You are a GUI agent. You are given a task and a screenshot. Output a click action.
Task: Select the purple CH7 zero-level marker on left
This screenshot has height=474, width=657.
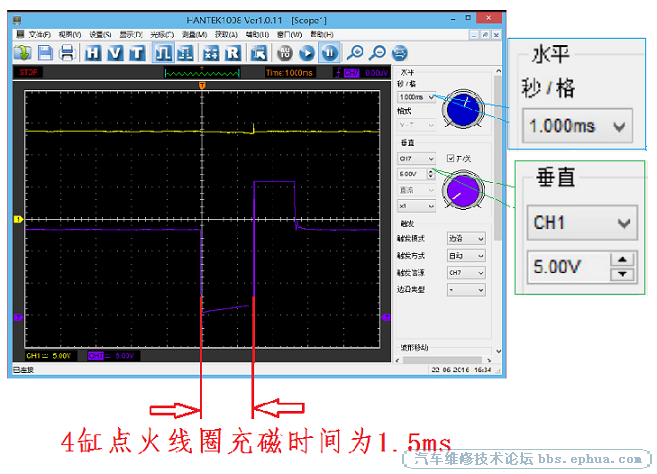point(18,317)
